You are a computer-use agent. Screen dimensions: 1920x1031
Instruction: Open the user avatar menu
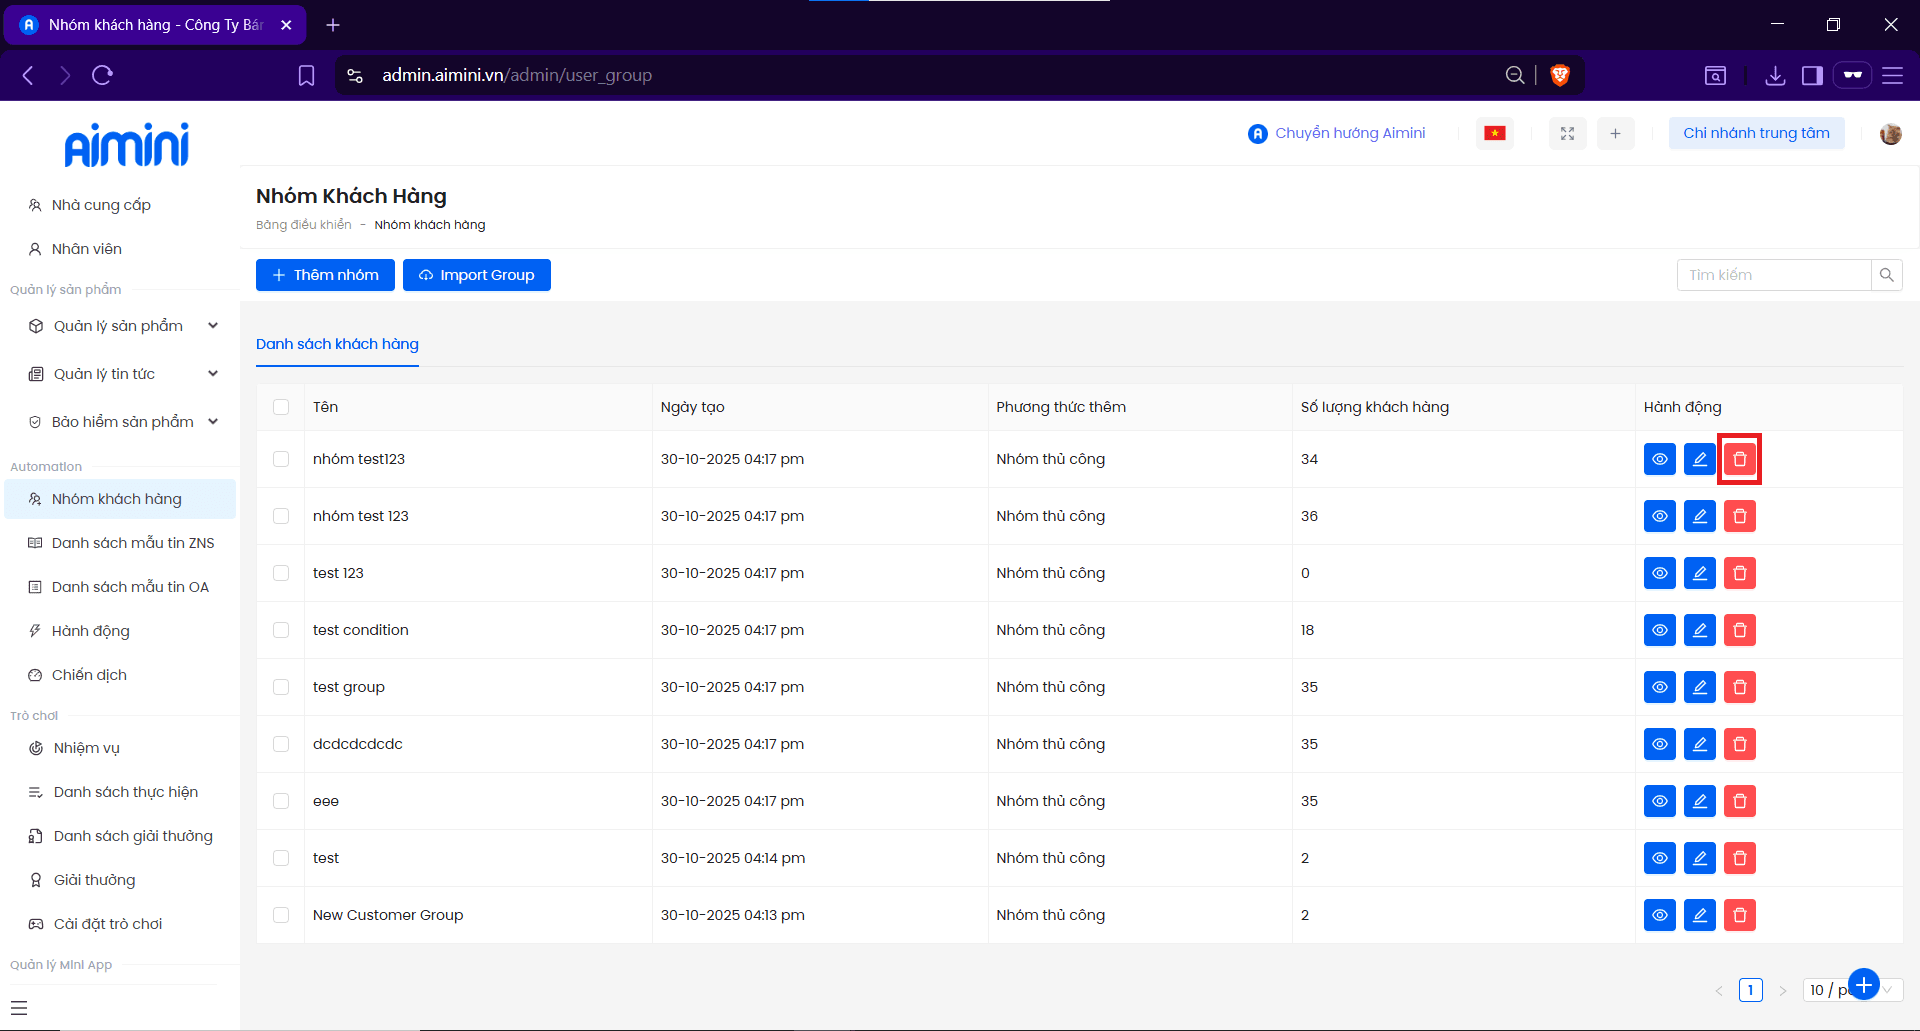[x=1890, y=134]
